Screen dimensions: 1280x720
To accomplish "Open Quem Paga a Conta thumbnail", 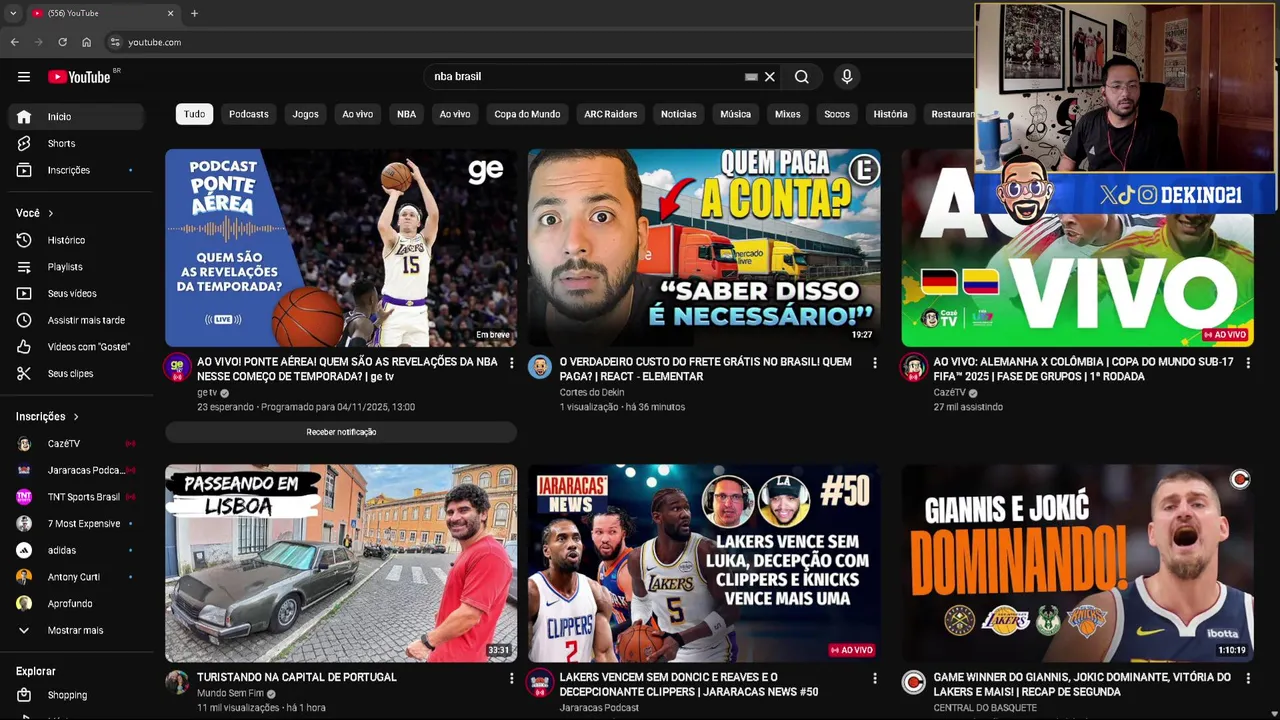I will click(x=704, y=248).
